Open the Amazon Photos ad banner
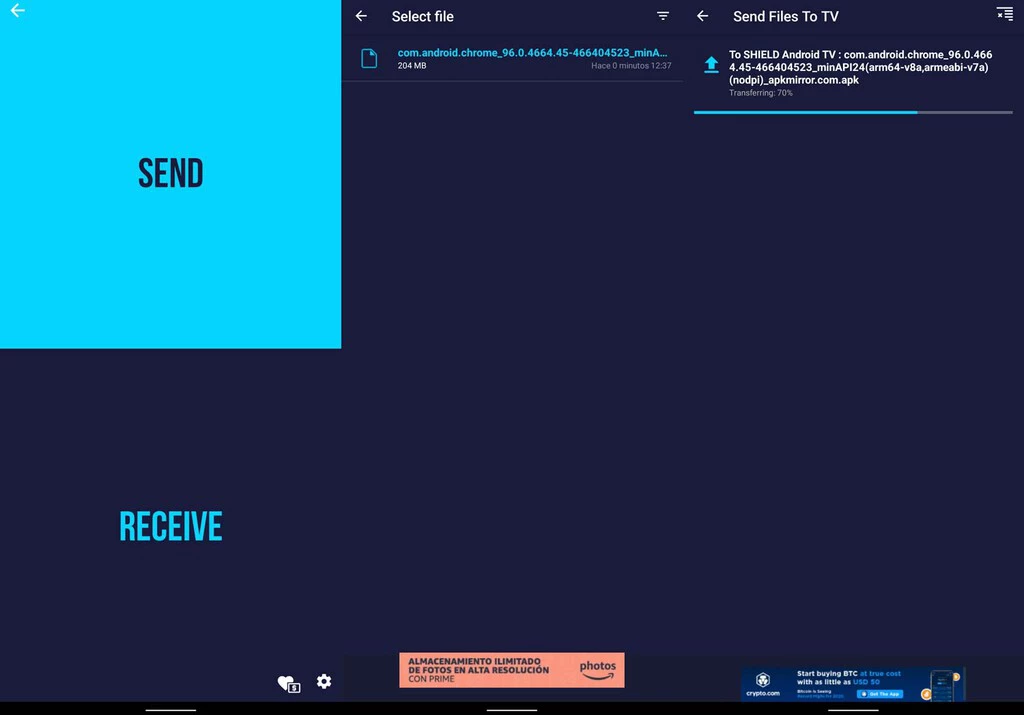Screen dimensions: 1024x715 click(x=511, y=670)
